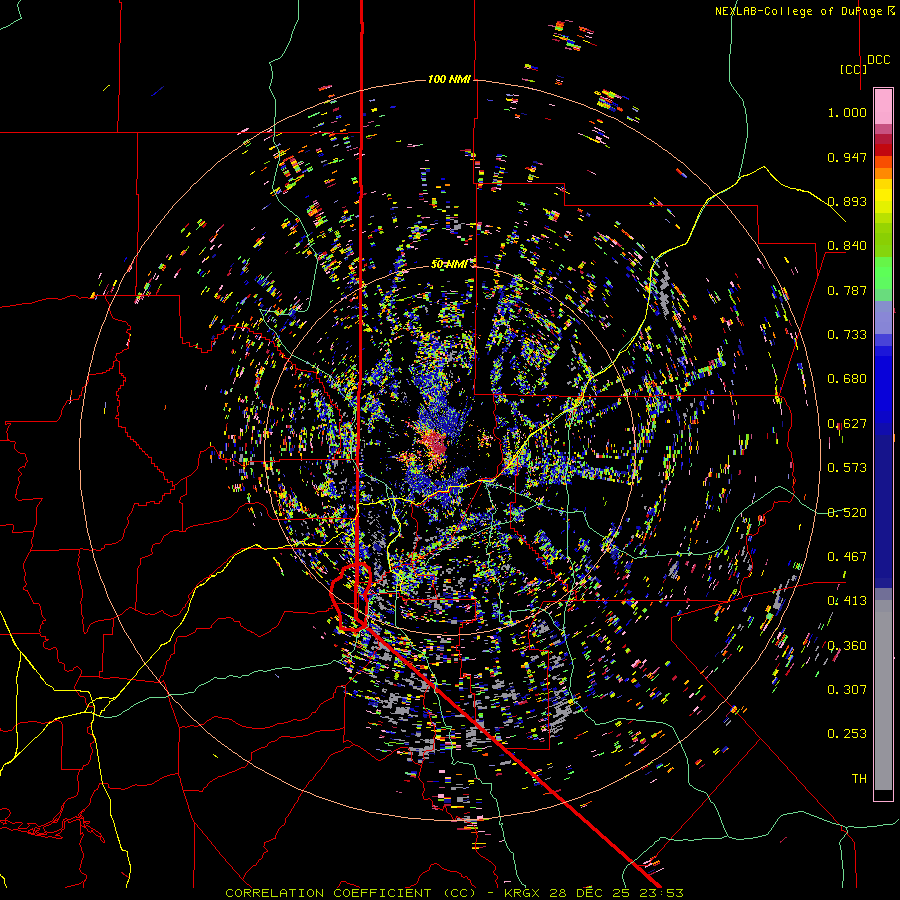
Task: Click the bright green segment of the color bar
Action: click(x=883, y=273)
